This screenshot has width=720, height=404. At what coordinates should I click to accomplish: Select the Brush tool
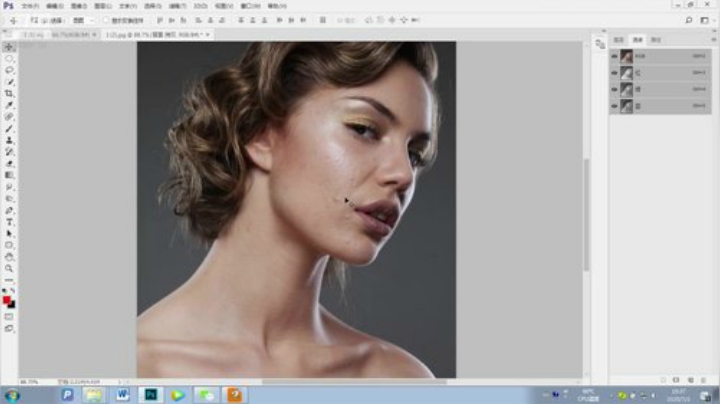pos(9,129)
